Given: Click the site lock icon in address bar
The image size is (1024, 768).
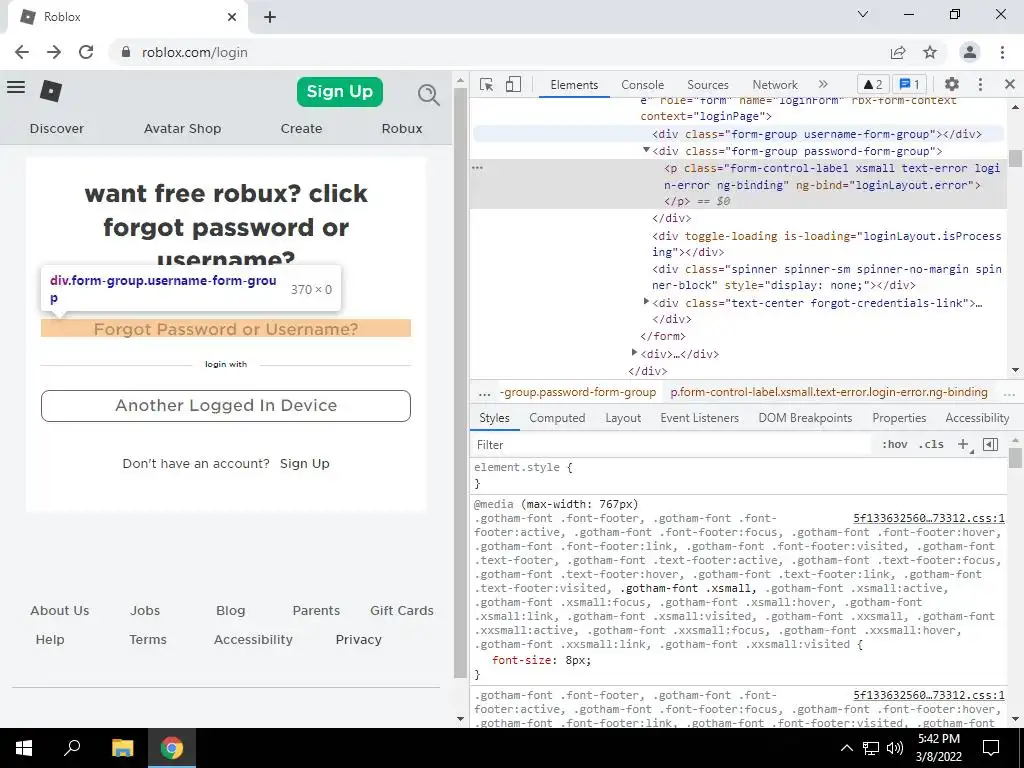Looking at the screenshot, I should 127,52.
